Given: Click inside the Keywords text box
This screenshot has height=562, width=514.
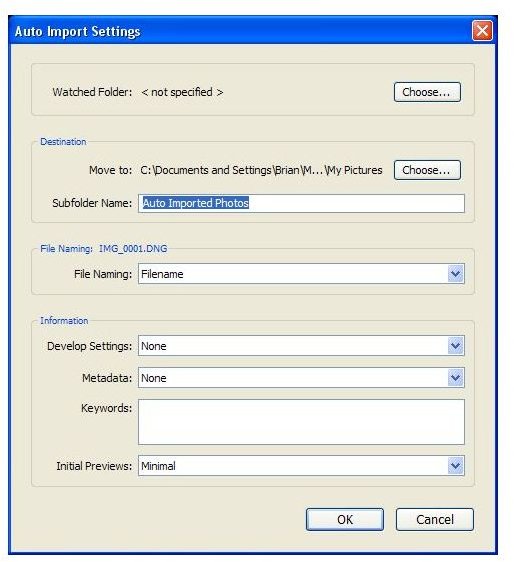Looking at the screenshot, I should pos(301,422).
